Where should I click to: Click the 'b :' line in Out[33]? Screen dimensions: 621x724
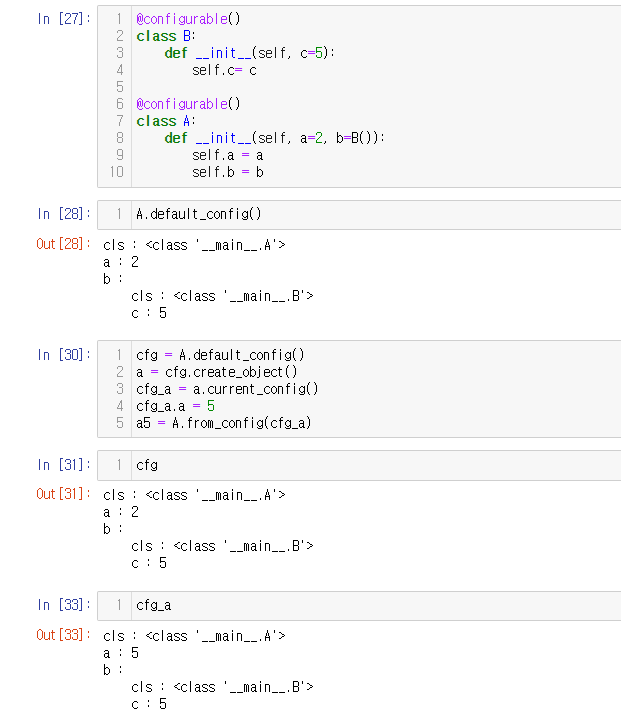coord(113,670)
